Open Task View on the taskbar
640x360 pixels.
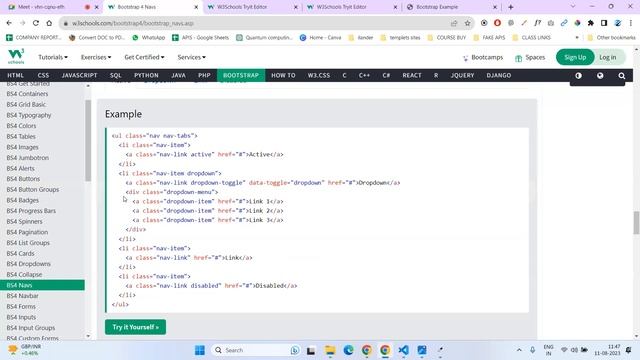coord(311,350)
